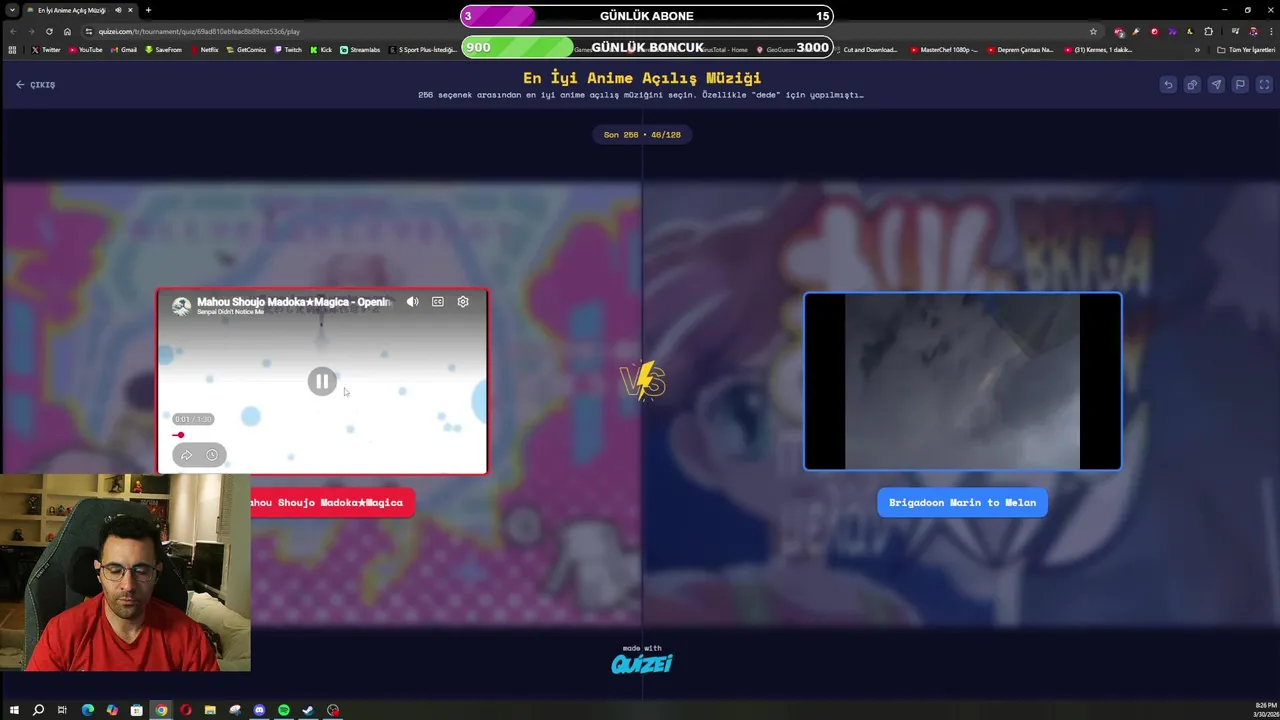The image size is (1280, 720).
Task: Enter fullscreen mode for the quiz
Action: pyautogui.click(x=1264, y=85)
